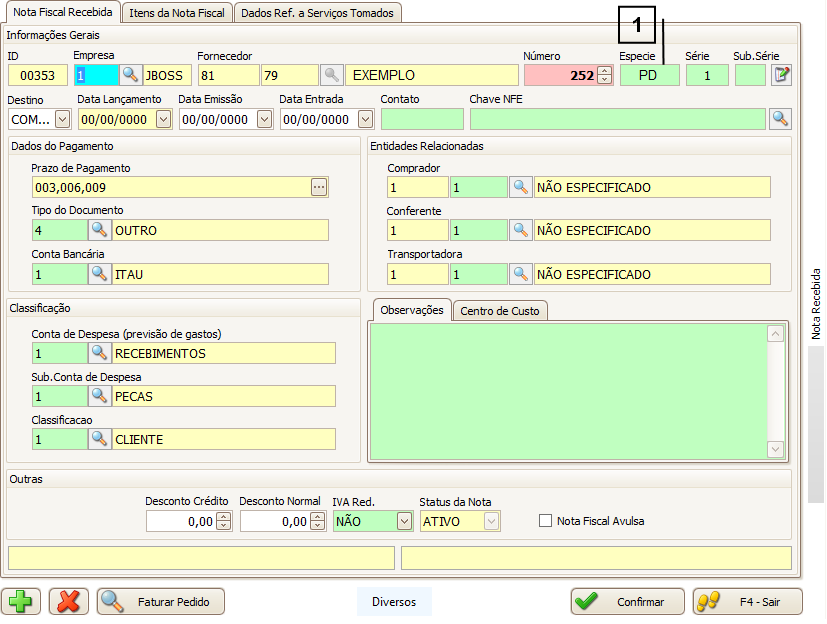The image size is (827, 624).
Task: Open the Data Emissão date dropdown
Action: point(264,119)
